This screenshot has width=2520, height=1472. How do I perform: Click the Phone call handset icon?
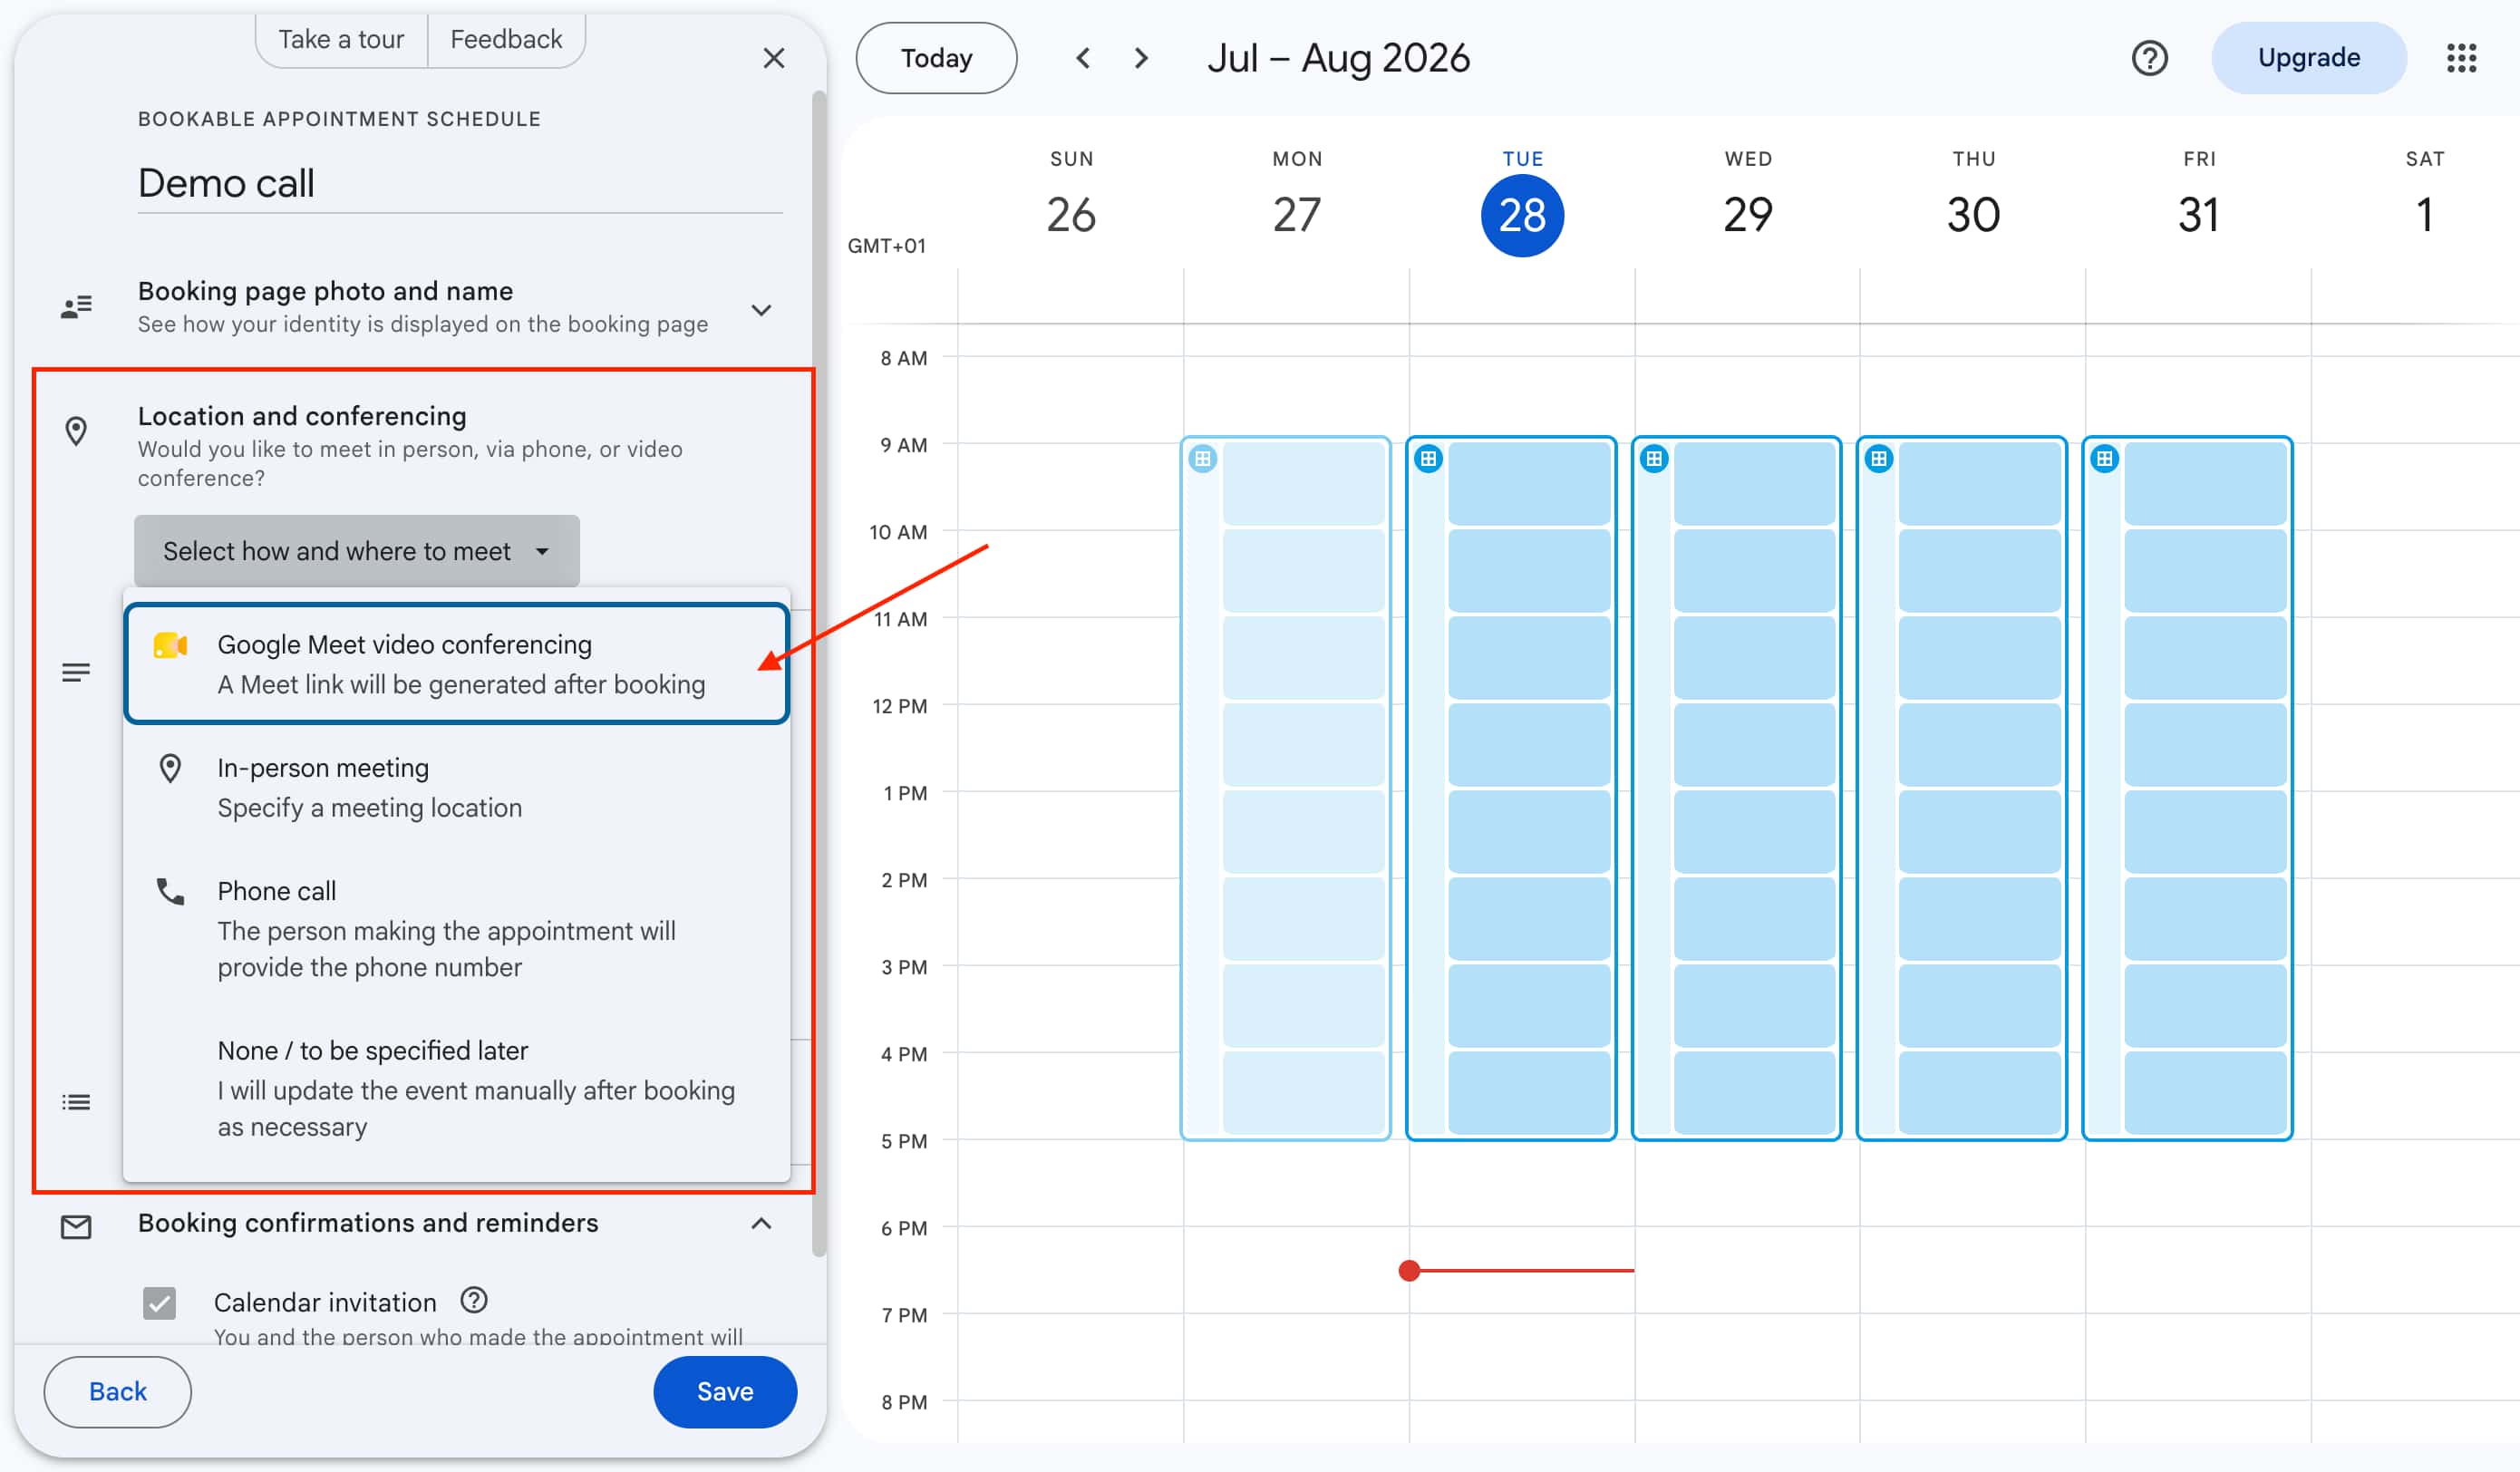(170, 891)
